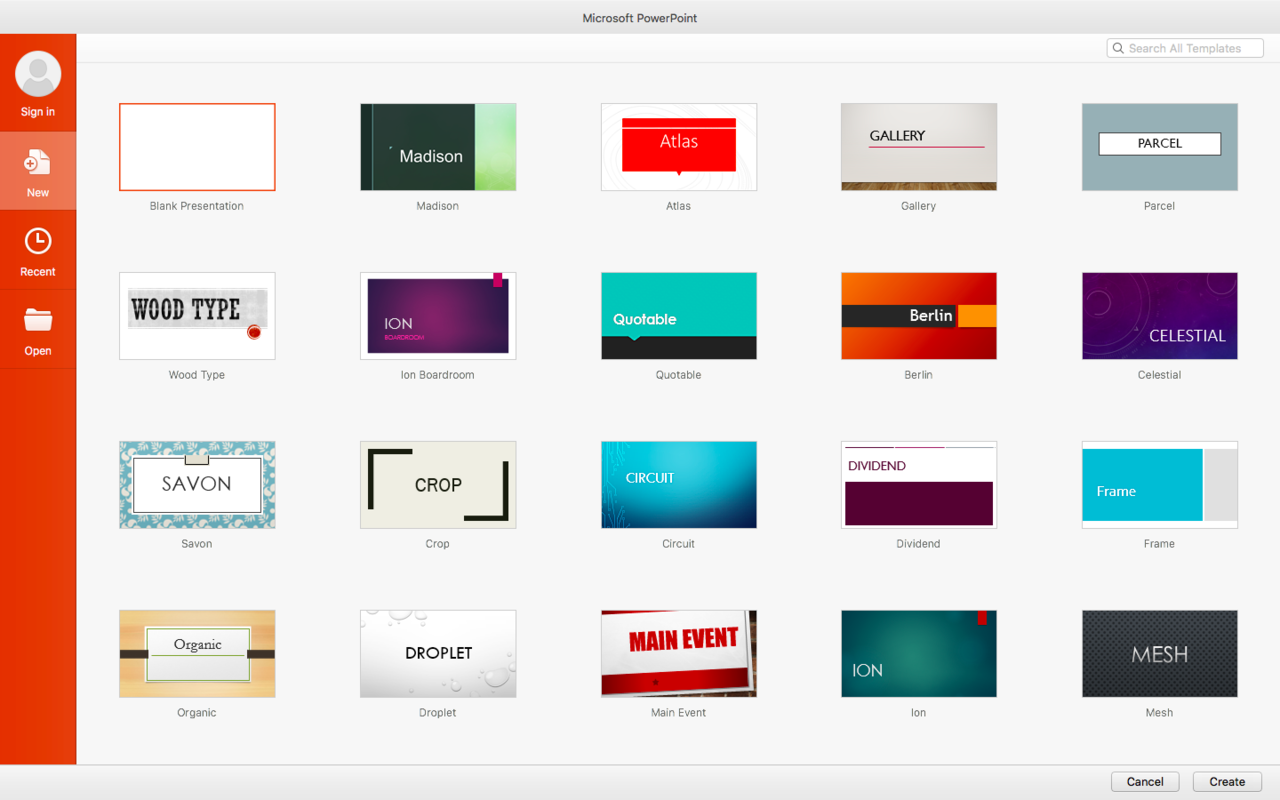Choose the Mesh template thumbnail
This screenshot has width=1280, height=800.
[1160, 654]
